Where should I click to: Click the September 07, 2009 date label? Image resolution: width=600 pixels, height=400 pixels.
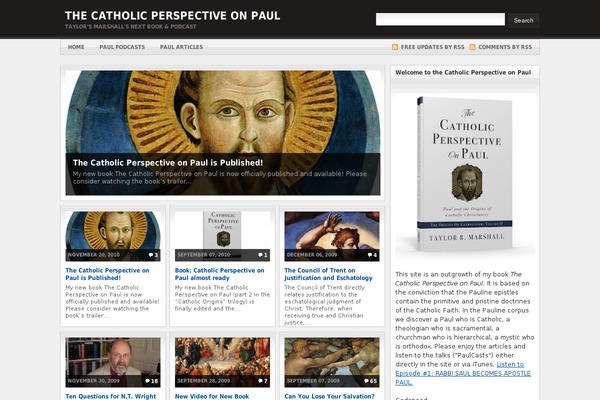click(x=313, y=381)
